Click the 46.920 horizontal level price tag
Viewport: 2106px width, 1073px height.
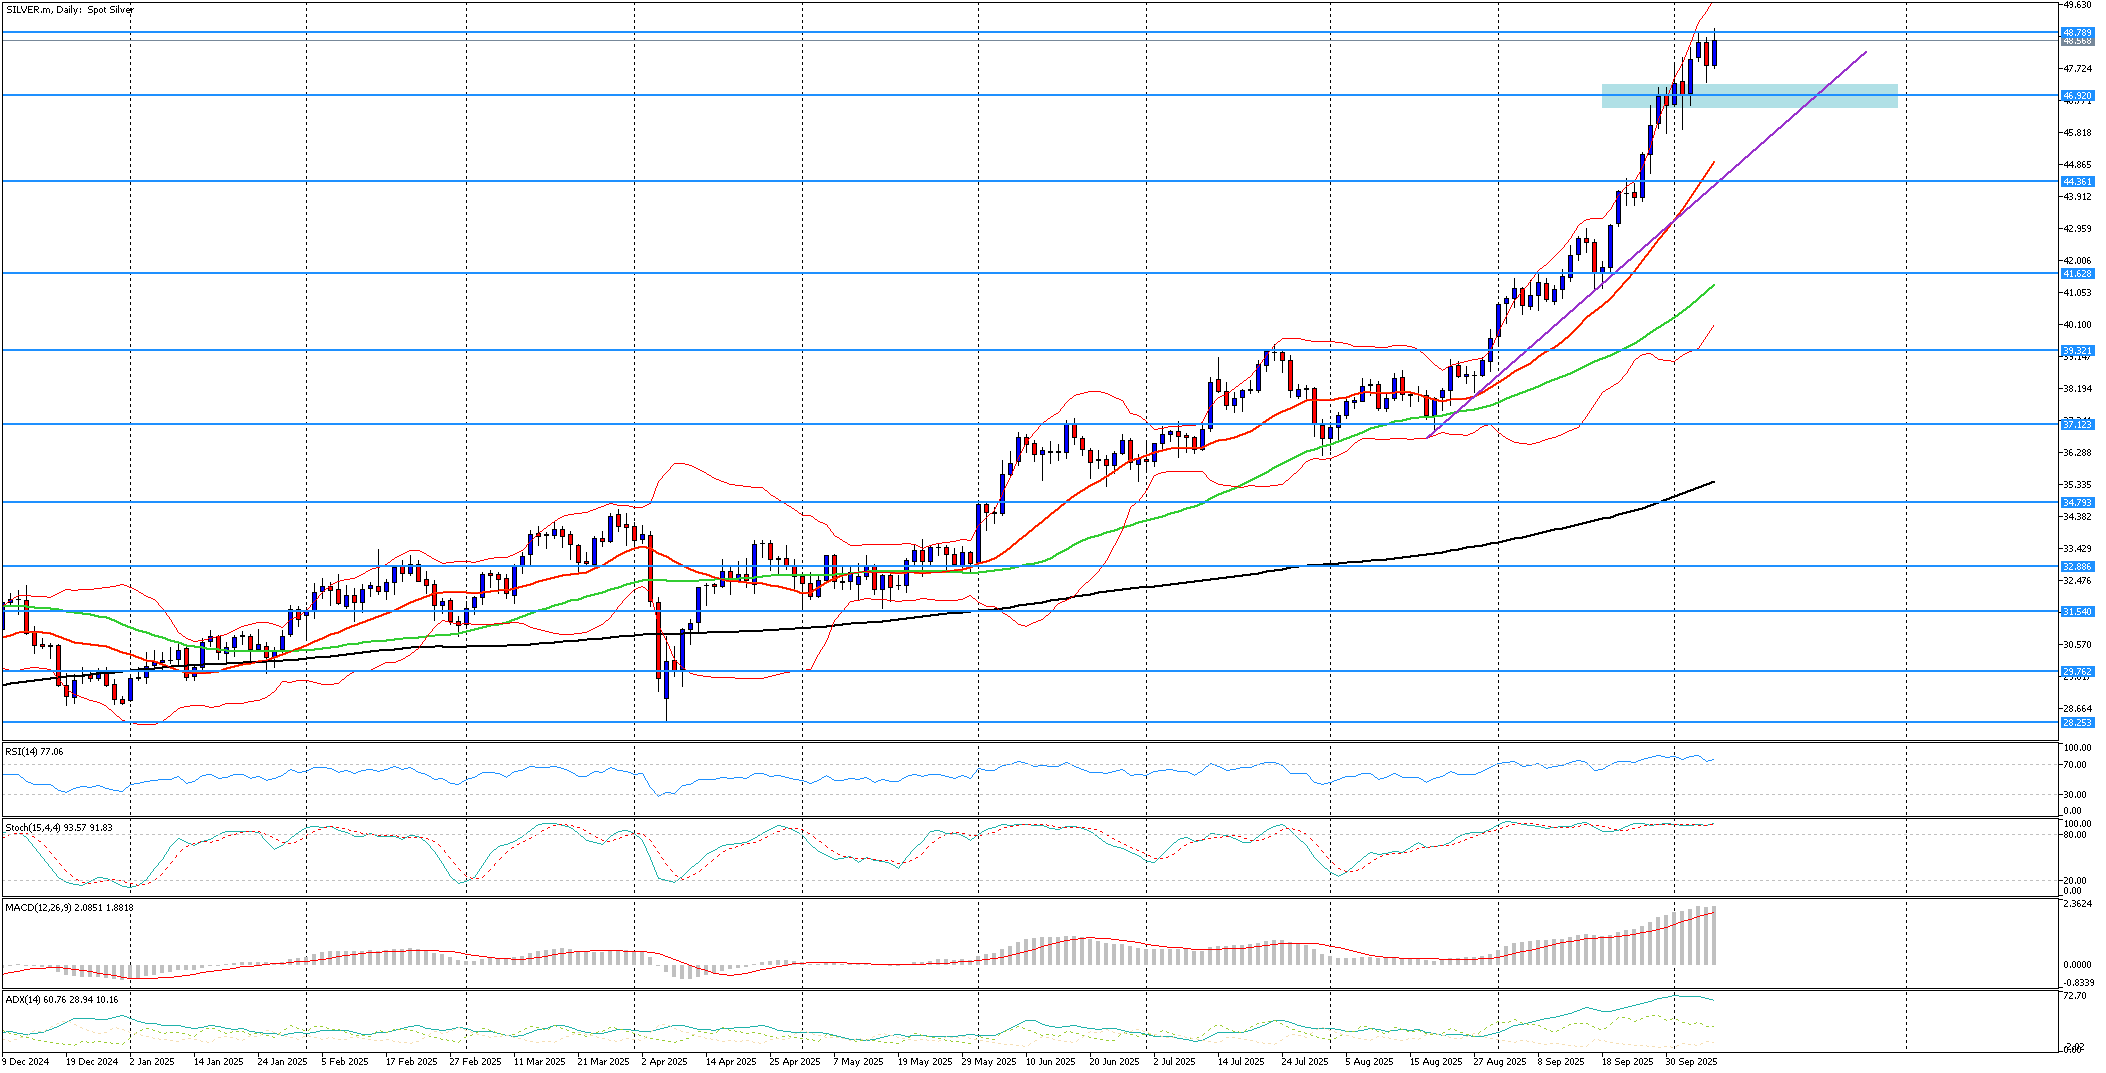point(2077,96)
